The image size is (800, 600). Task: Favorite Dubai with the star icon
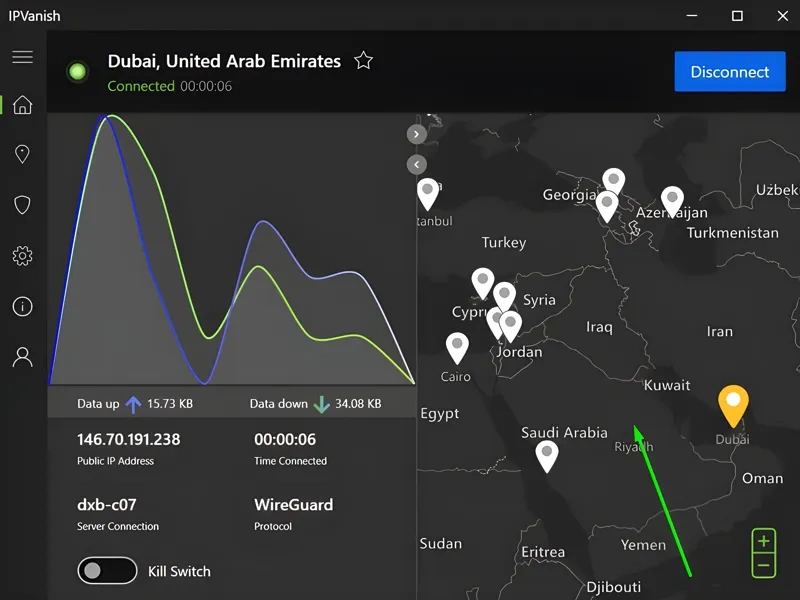pos(363,61)
